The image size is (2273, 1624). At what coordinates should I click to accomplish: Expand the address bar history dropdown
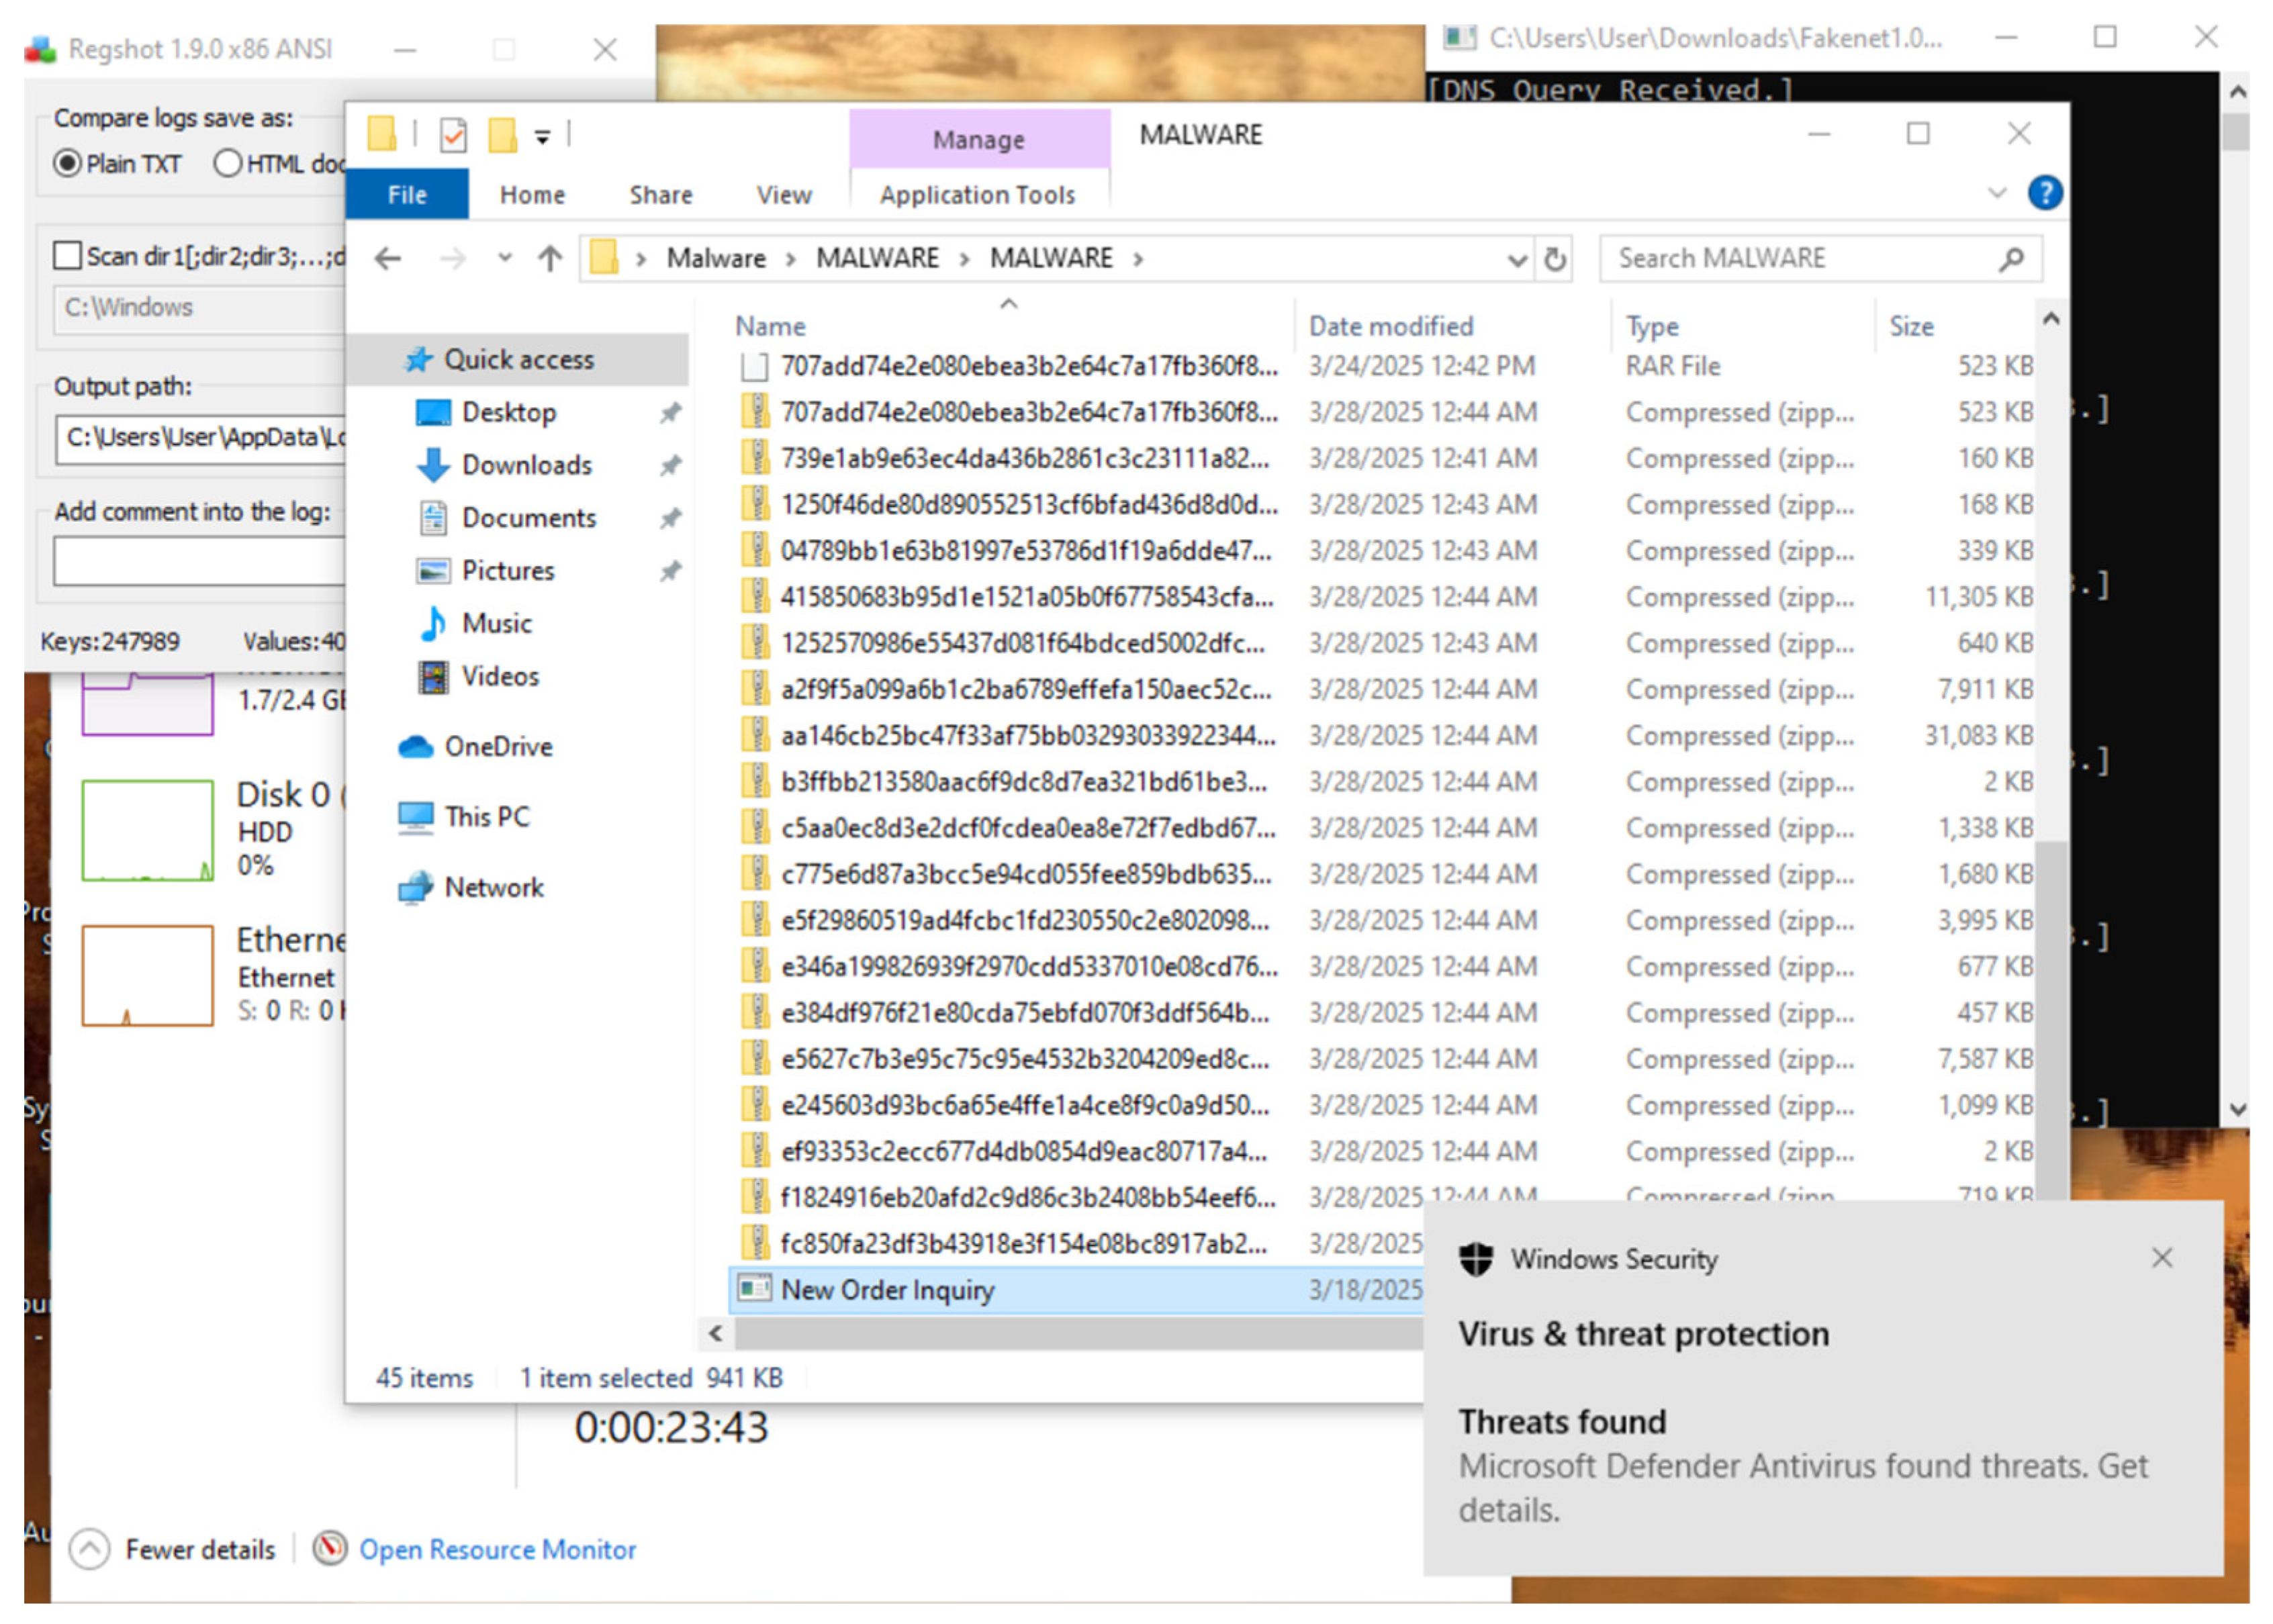pos(1516,260)
